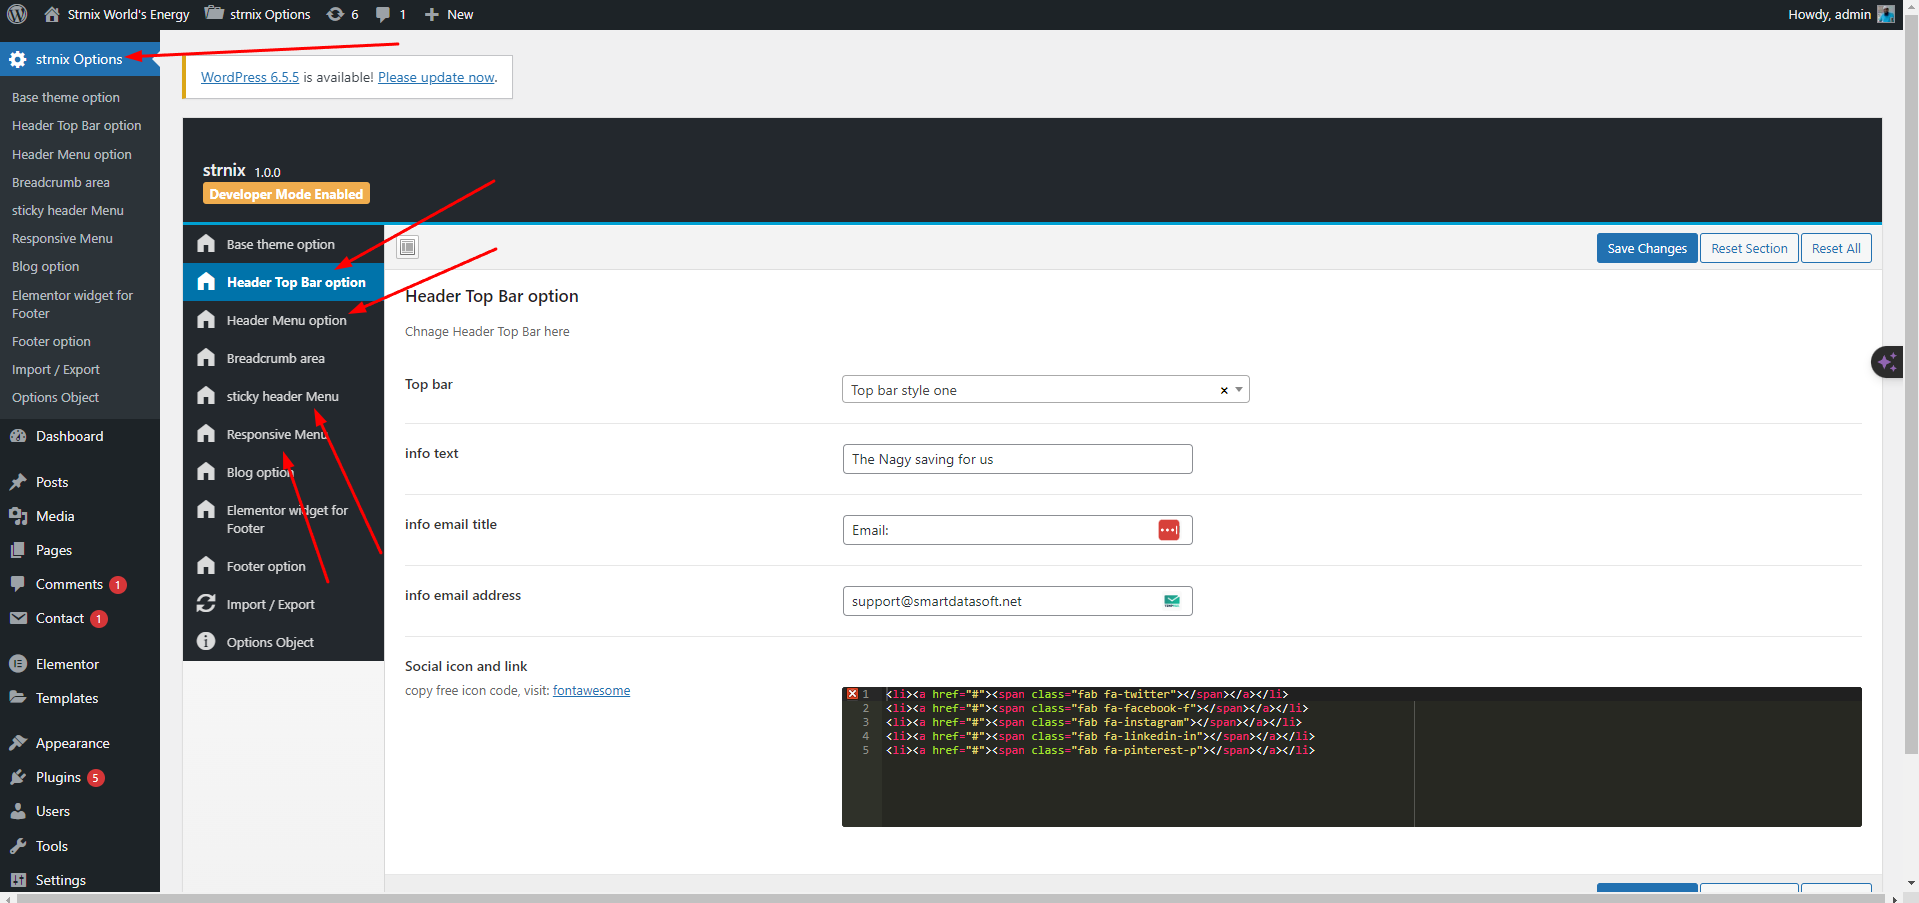This screenshot has height=903, width=1919.
Task: Click the Reset Section button
Action: [x=1749, y=248]
